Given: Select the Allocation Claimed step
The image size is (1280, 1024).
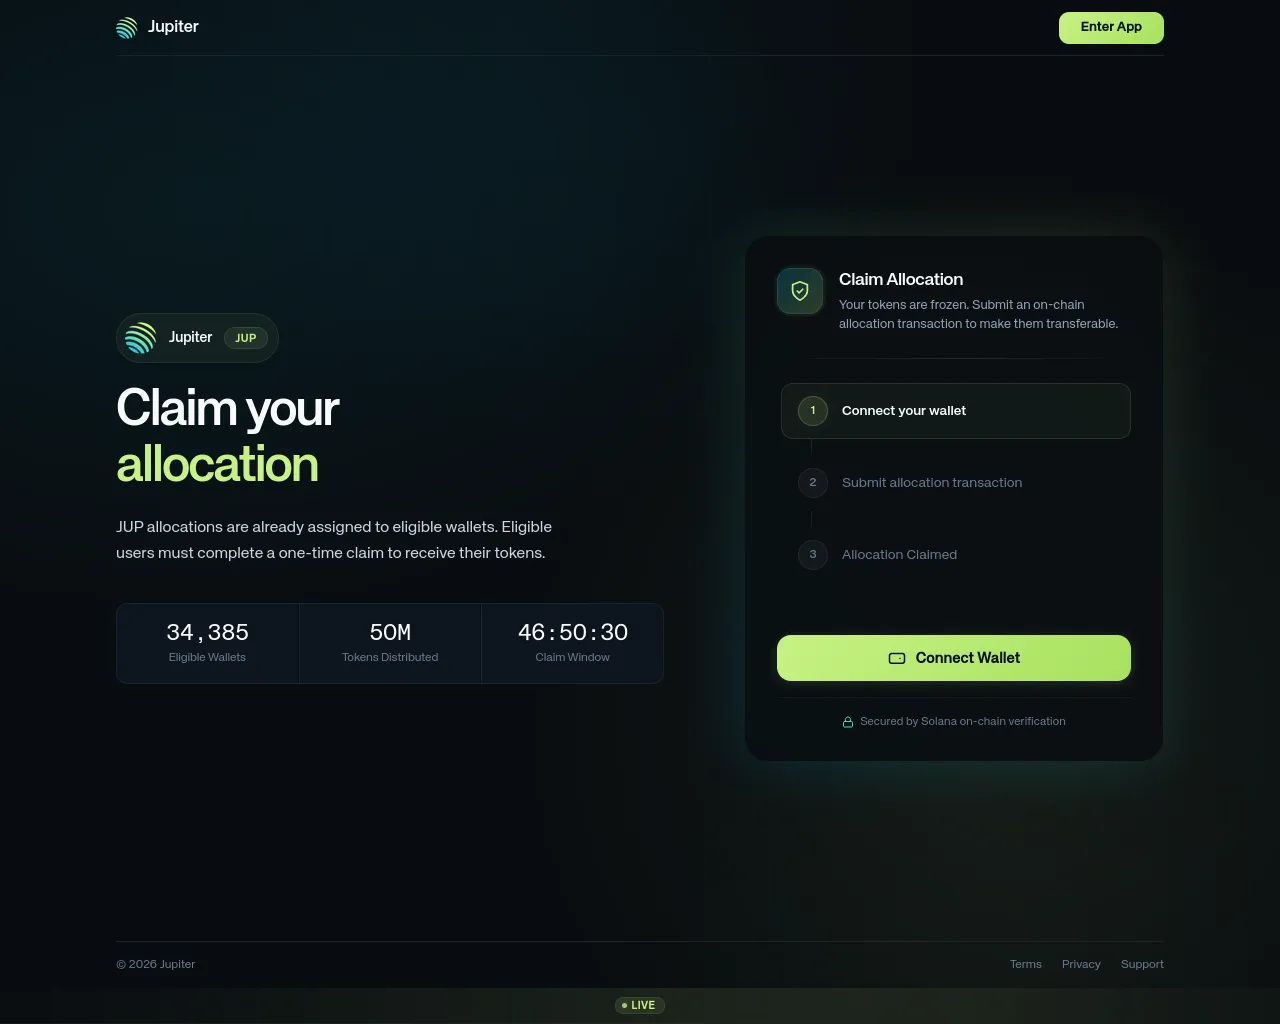Looking at the screenshot, I should 956,555.
